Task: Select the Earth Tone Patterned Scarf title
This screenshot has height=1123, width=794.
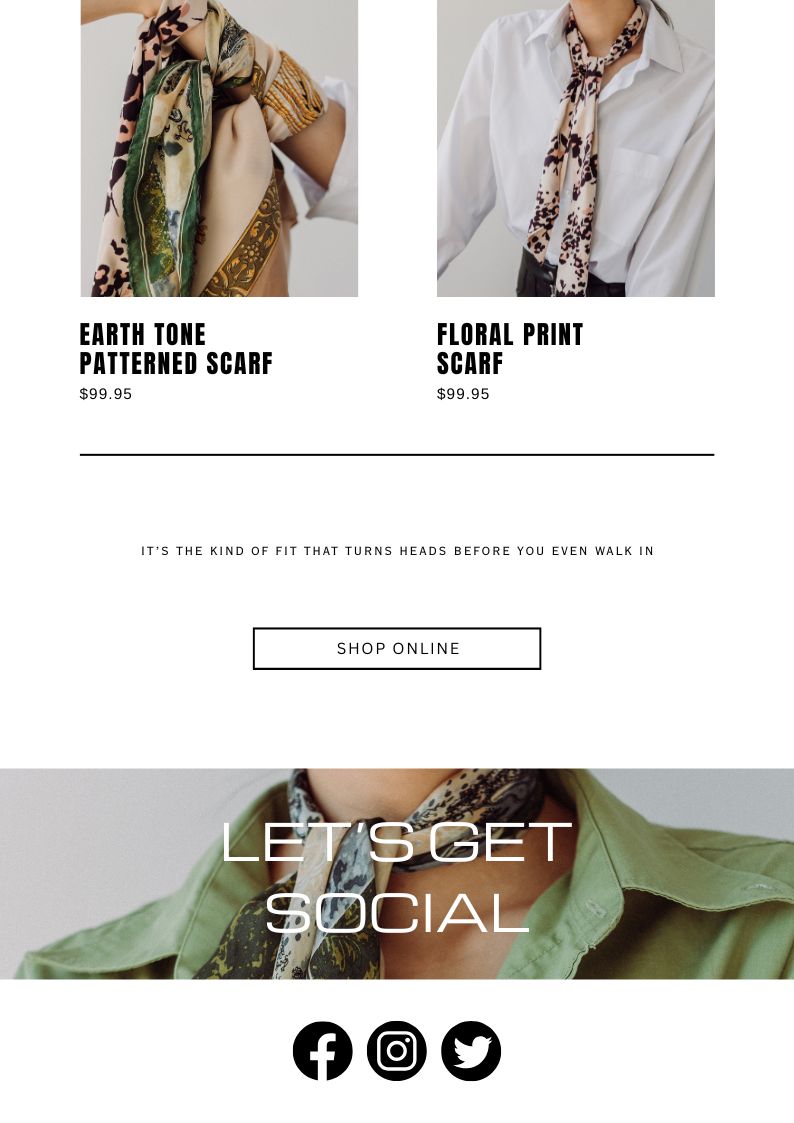Action: click(176, 349)
